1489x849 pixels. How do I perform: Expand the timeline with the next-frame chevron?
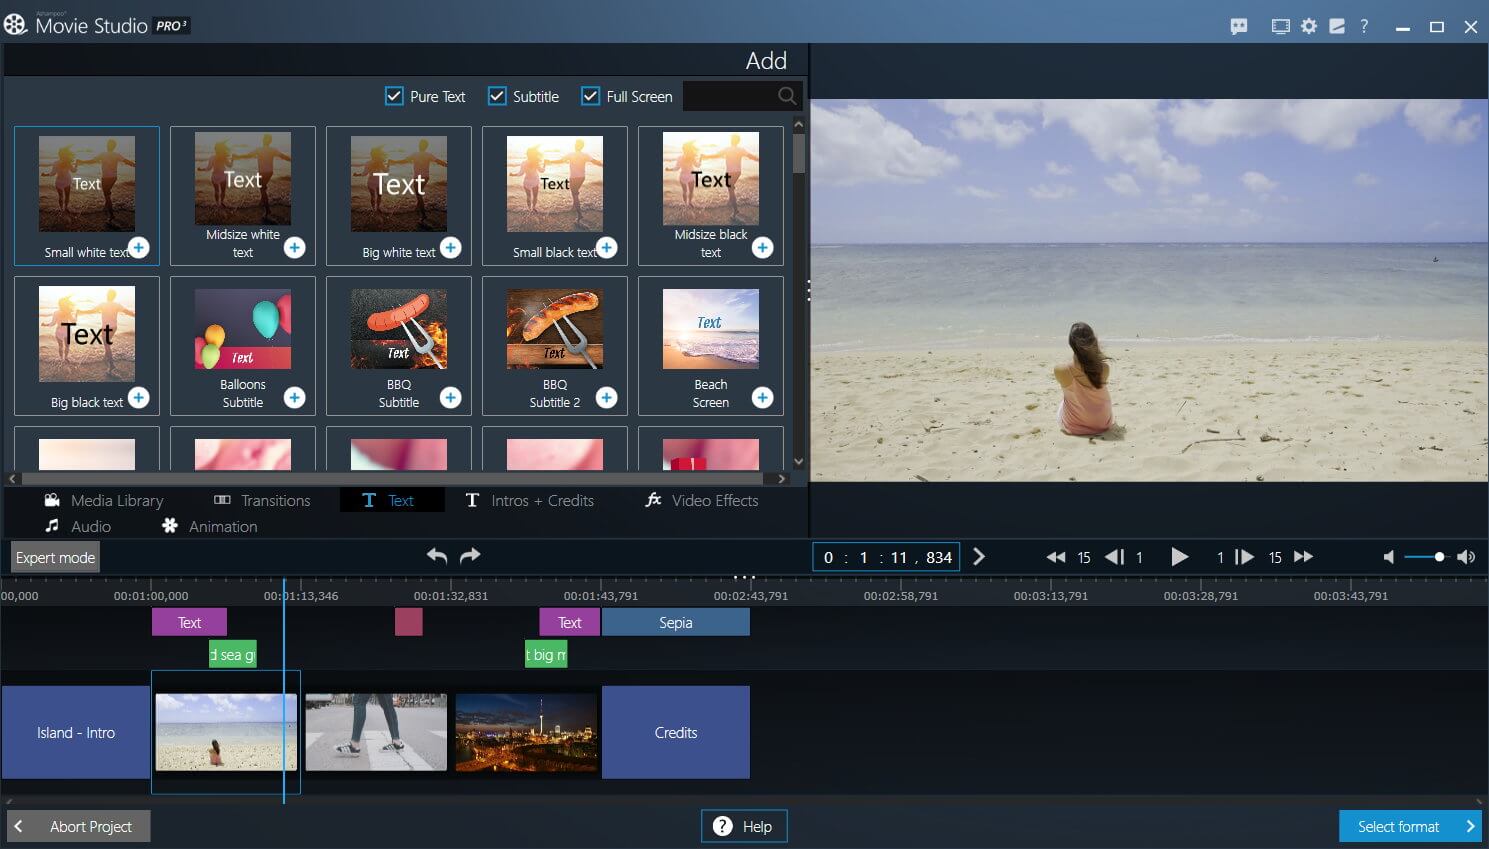click(x=978, y=557)
